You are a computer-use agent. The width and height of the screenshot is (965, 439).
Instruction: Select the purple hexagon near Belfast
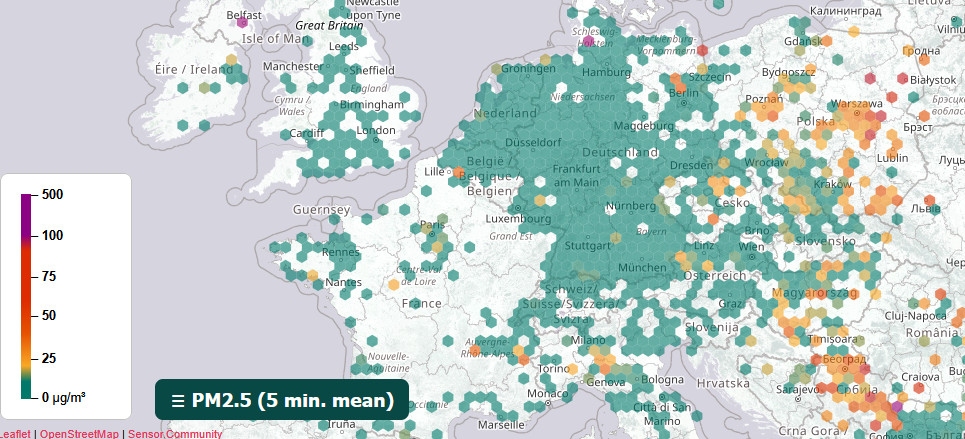pos(241,23)
